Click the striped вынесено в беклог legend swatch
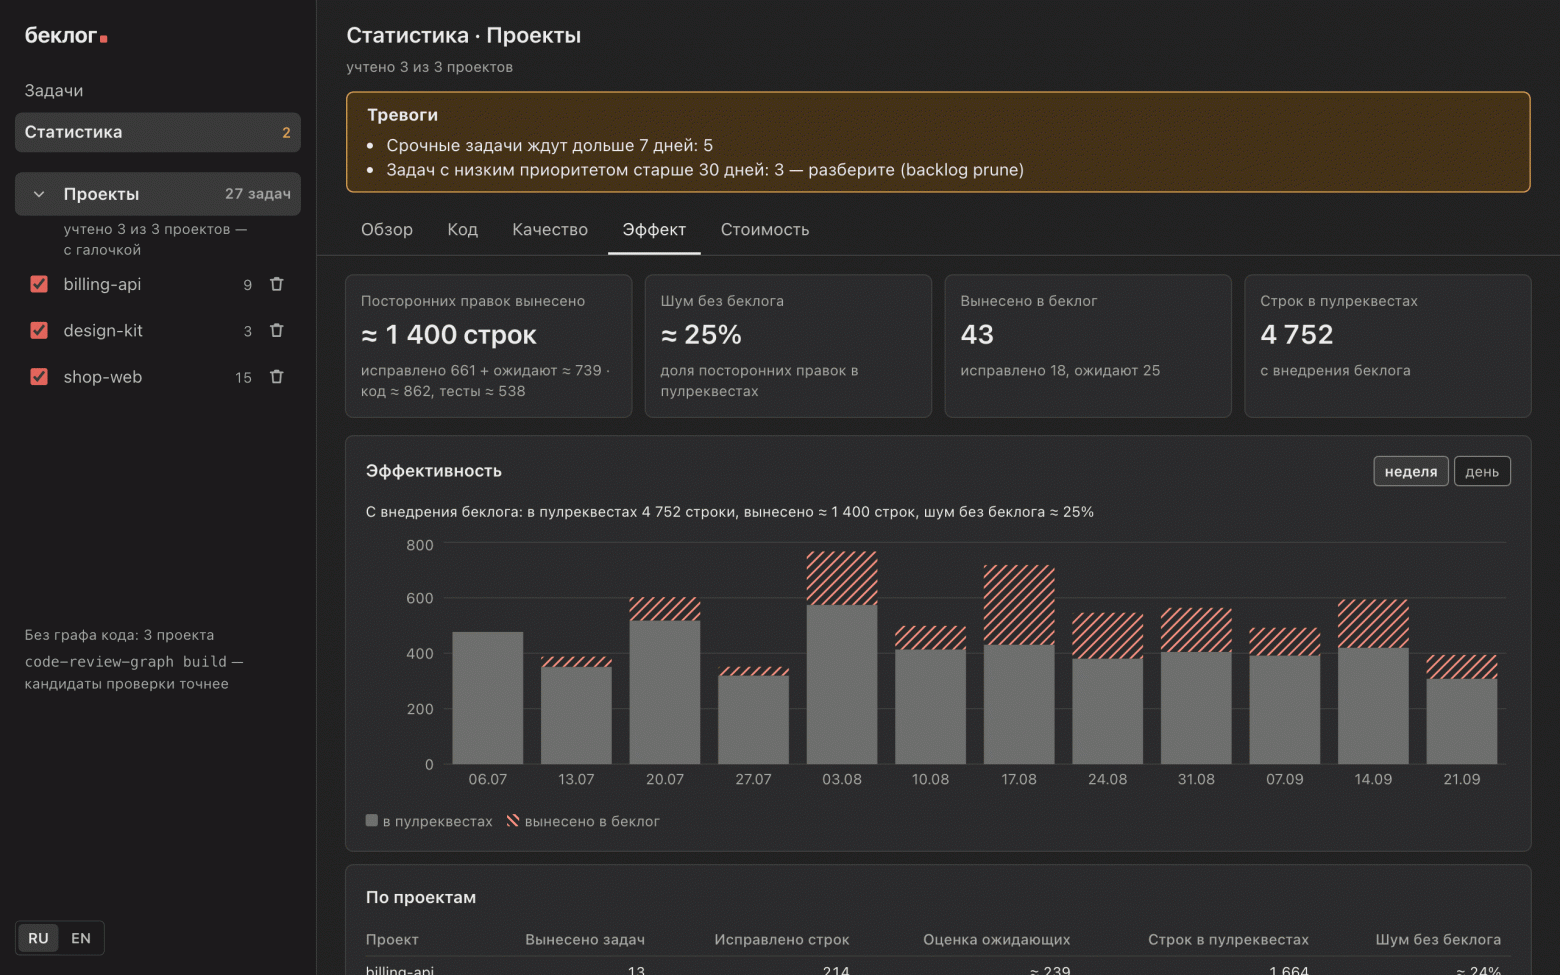Viewport: 1560px width, 975px height. 513,821
